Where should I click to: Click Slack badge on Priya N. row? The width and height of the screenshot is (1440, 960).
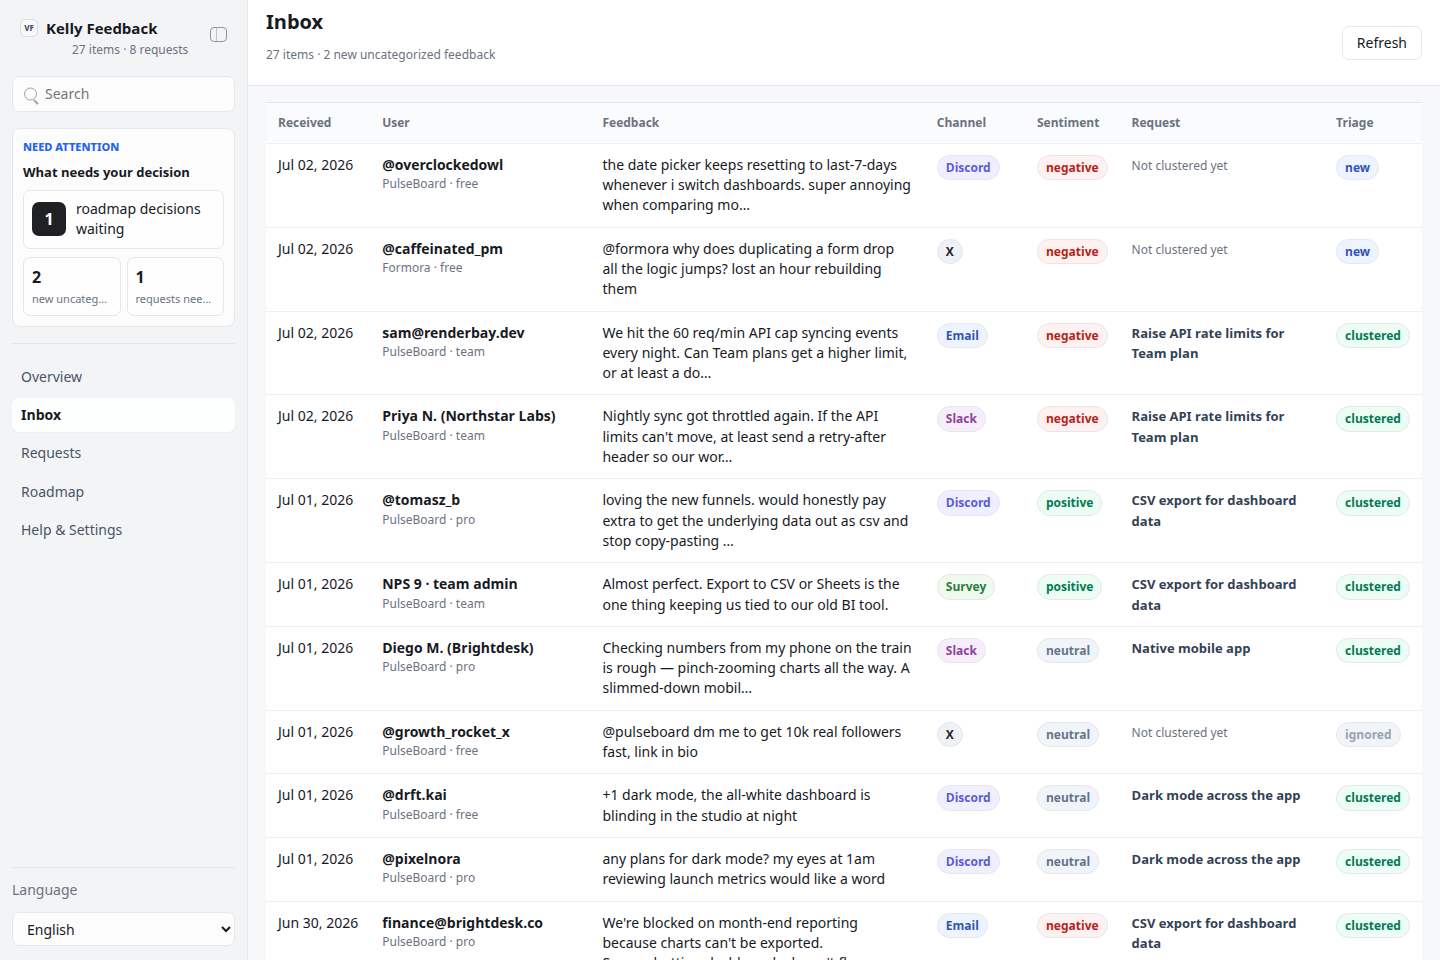point(961,419)
